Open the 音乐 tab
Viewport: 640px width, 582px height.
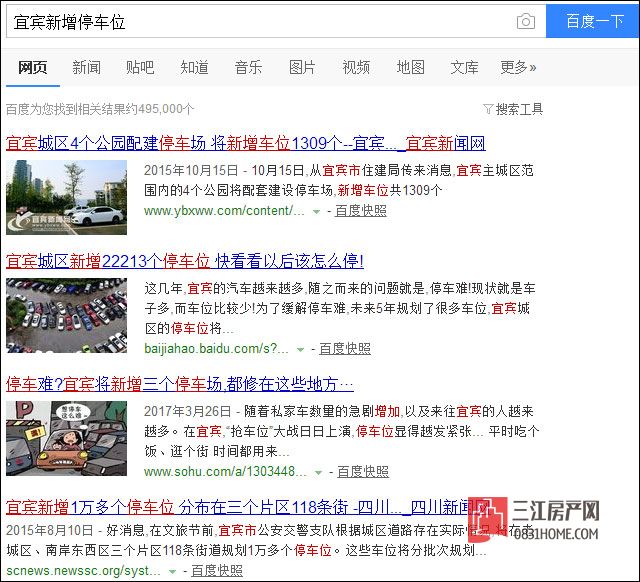point(248,67)
